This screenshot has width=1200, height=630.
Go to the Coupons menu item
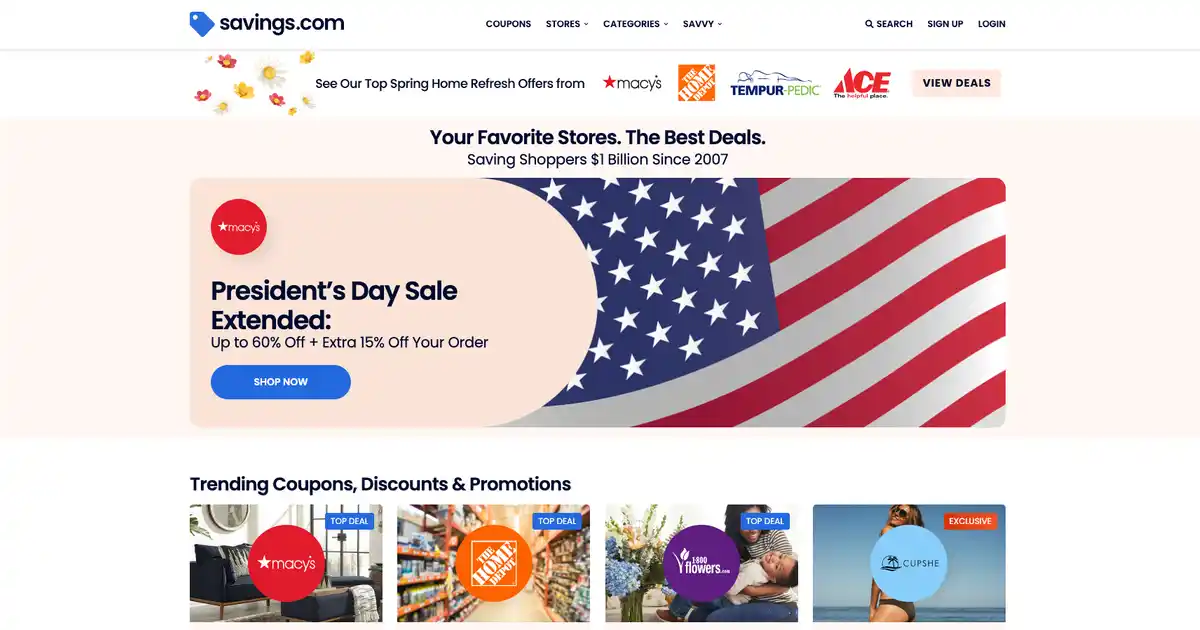click(508, 24)
